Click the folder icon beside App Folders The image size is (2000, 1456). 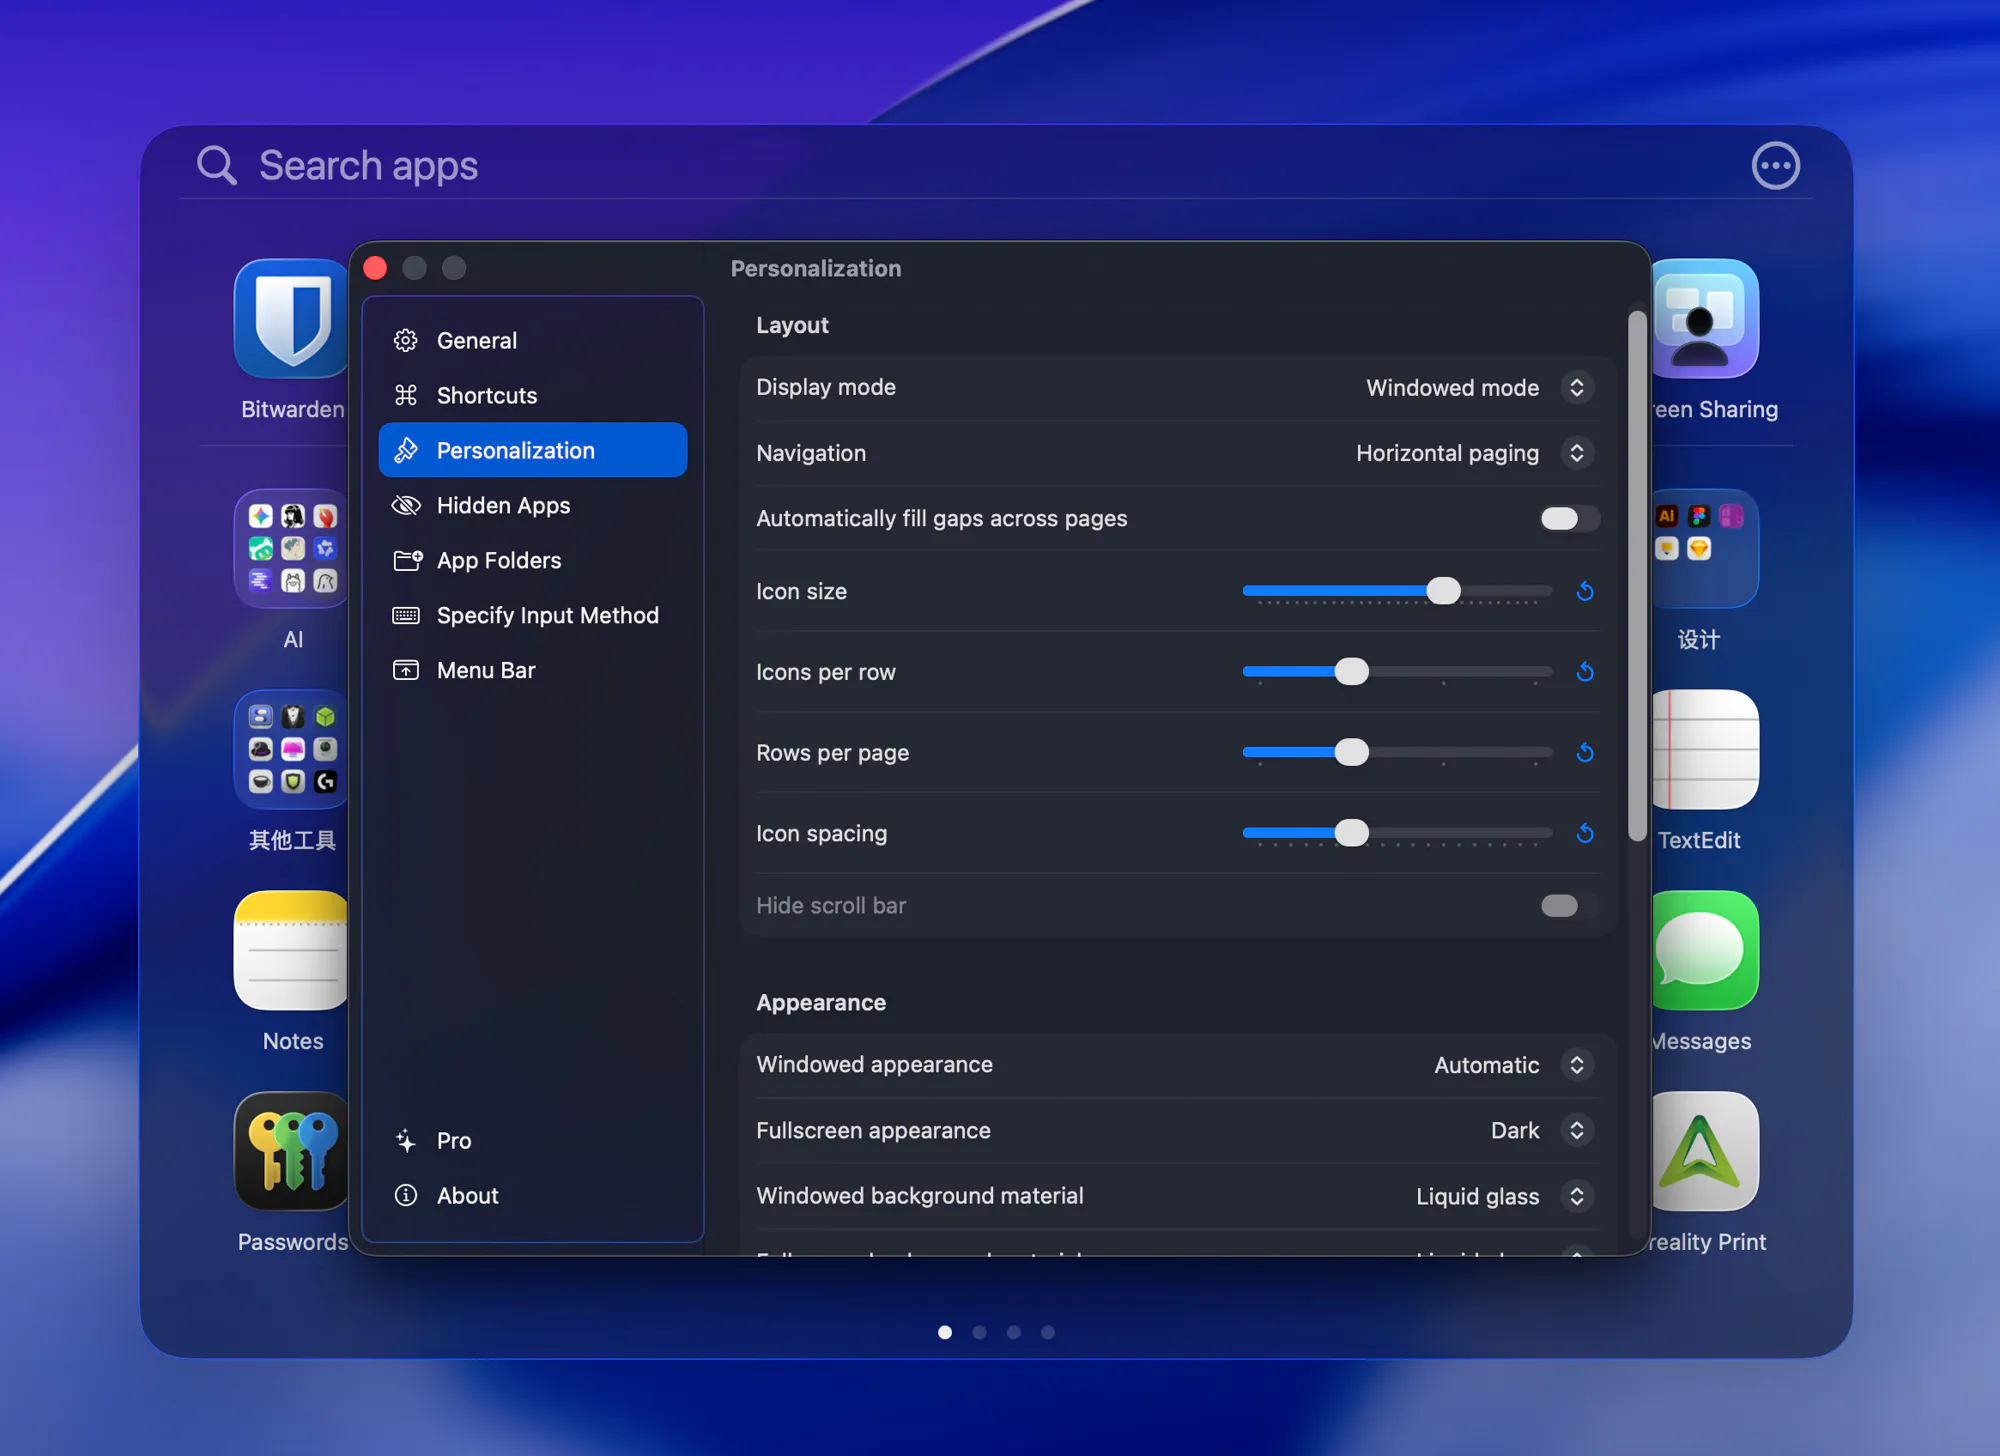click(x=407, y=561)
